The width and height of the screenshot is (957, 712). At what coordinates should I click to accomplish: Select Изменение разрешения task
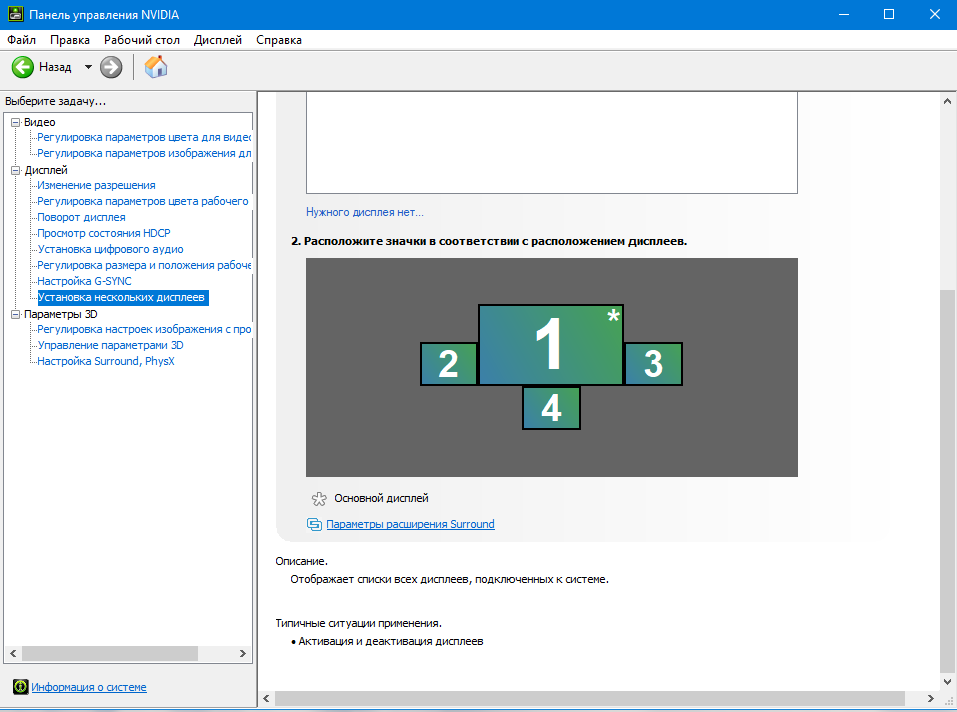[x=96, y=185]
